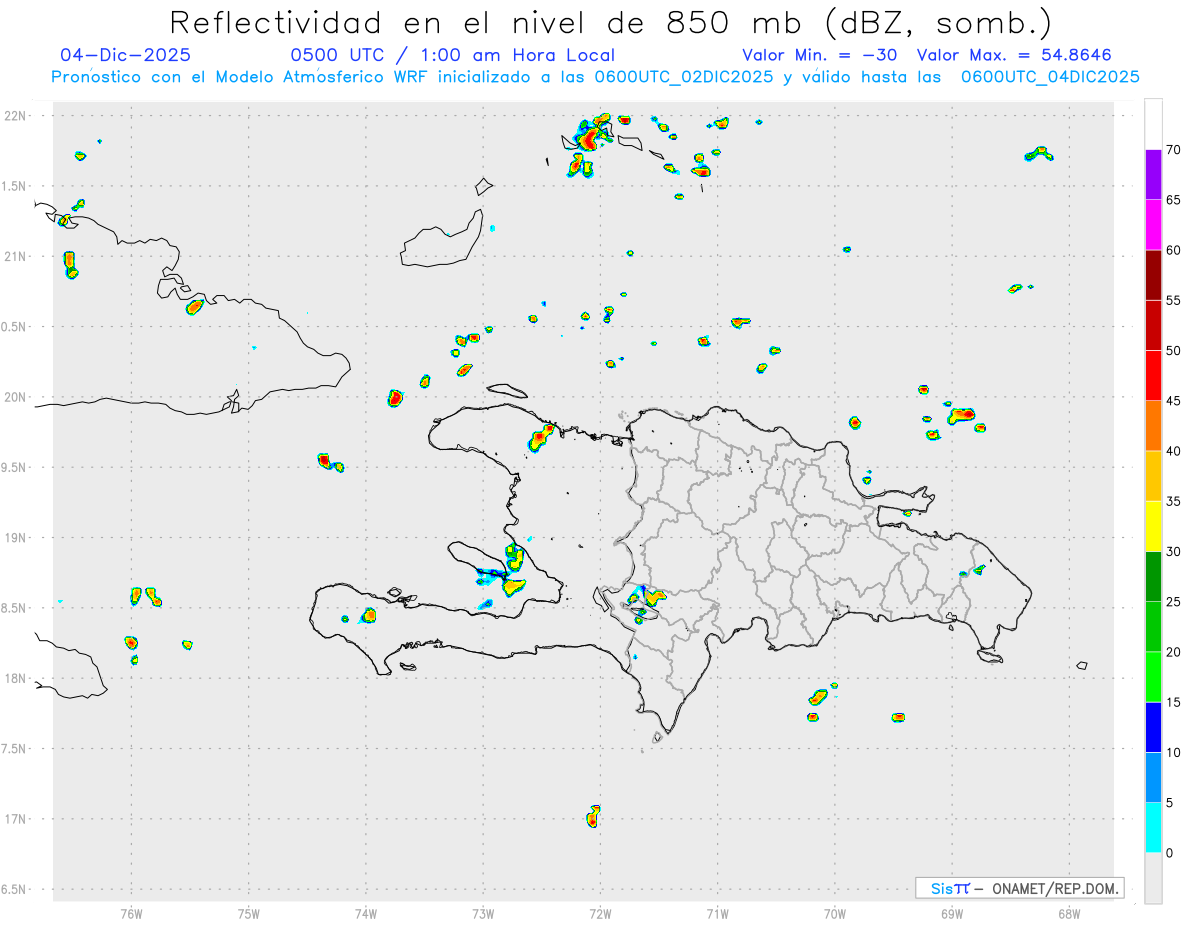Select the colorbar label "5"
Image resolution: width=1200 pixels, height=927 pixels.
tap(1170, 802)
